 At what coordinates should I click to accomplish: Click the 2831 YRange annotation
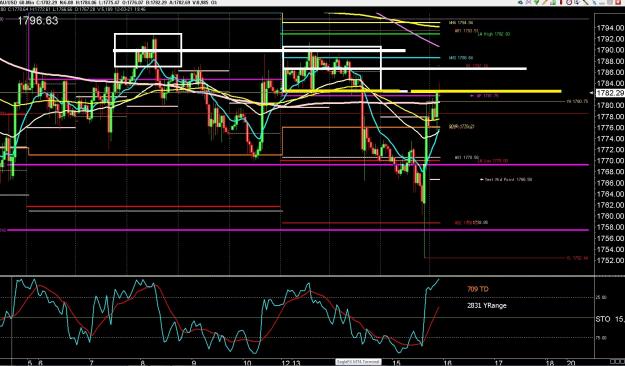coord(487,306)
